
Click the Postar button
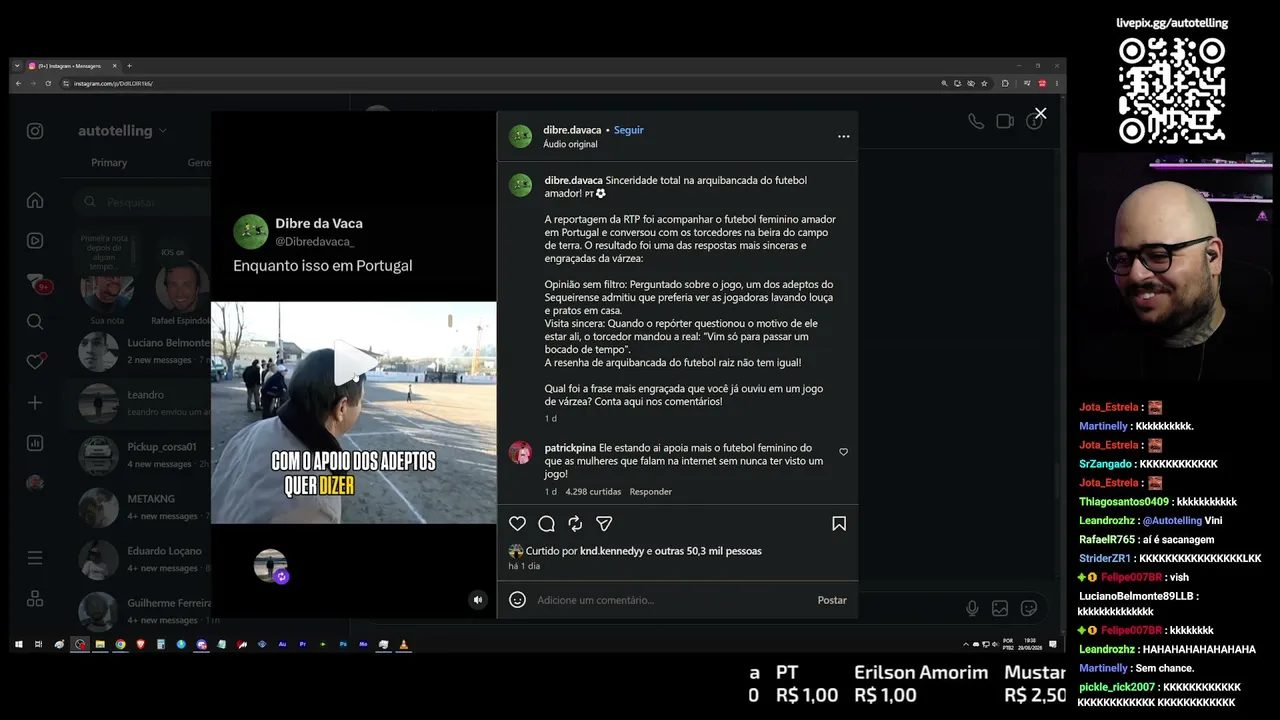[x=832, y=600]
